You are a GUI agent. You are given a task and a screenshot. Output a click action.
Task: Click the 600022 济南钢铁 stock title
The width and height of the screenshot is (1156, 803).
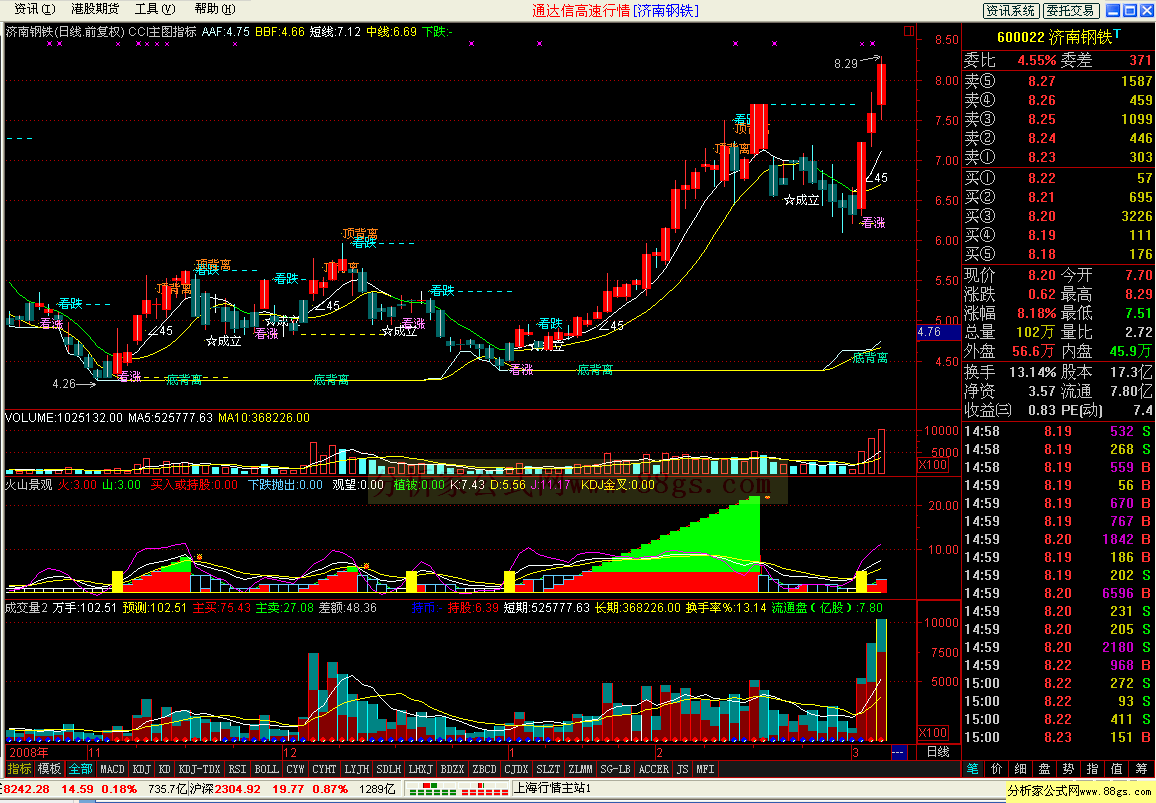pyautogui.click(x=1054, y=38)
